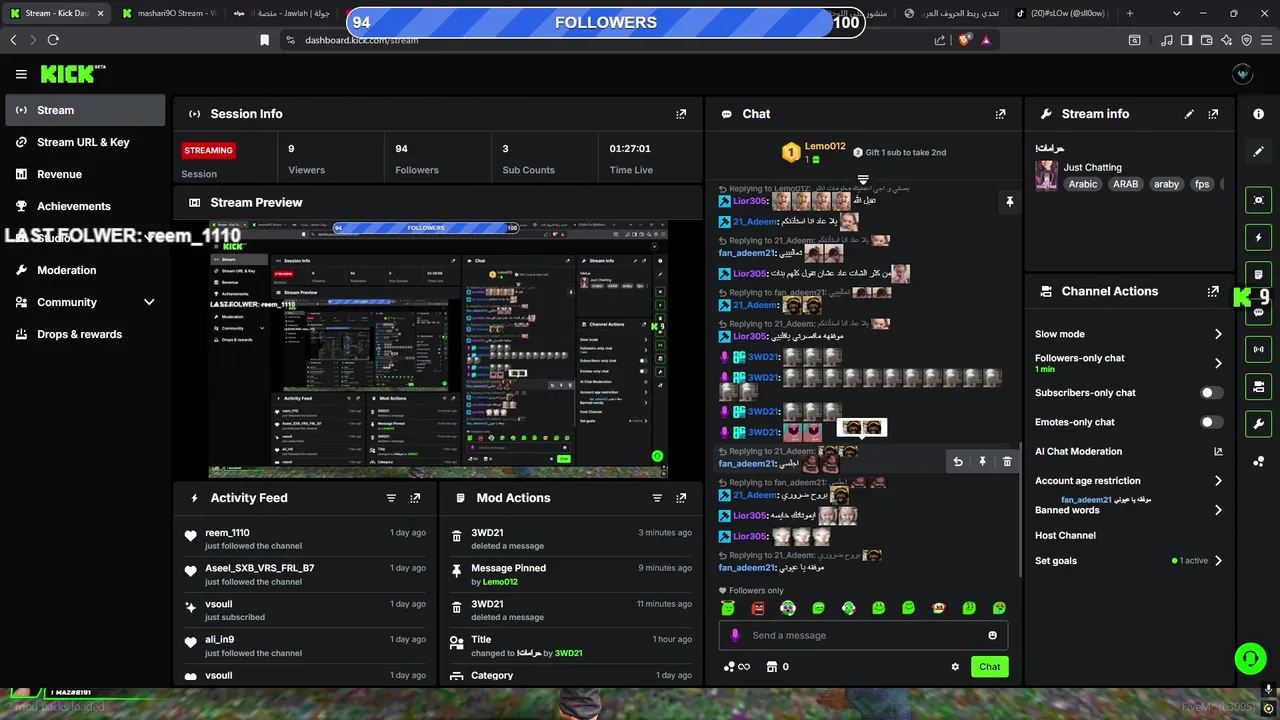The image size is (1280, 720).
Task: Open chat settings gear icon
Action: 955,667
